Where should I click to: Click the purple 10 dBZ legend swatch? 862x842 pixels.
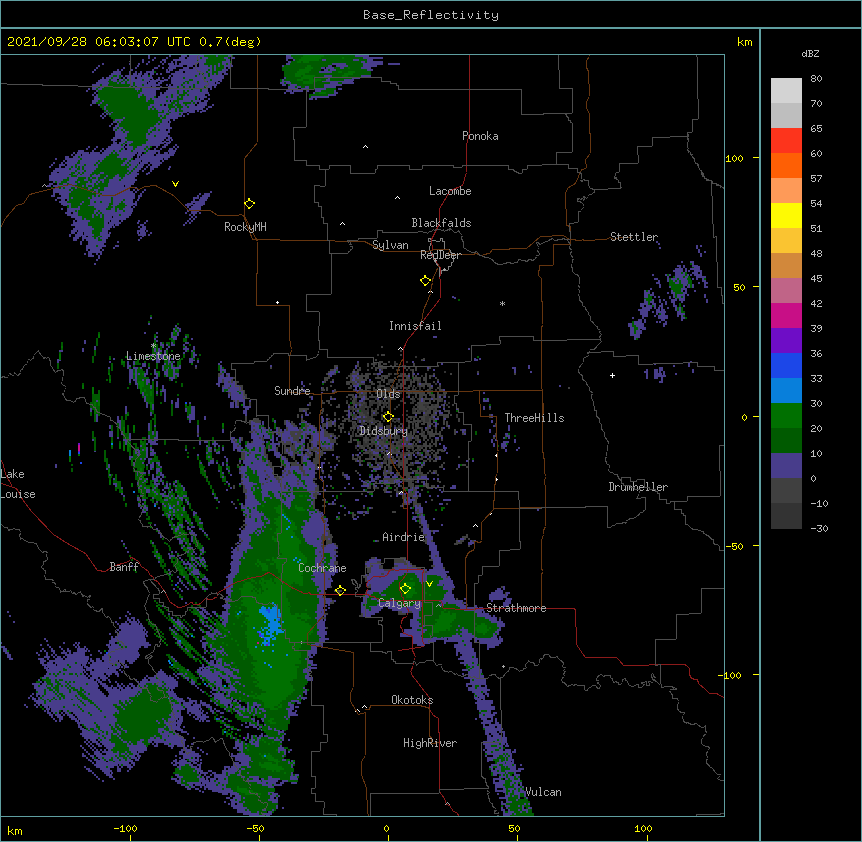coord(786,466)
